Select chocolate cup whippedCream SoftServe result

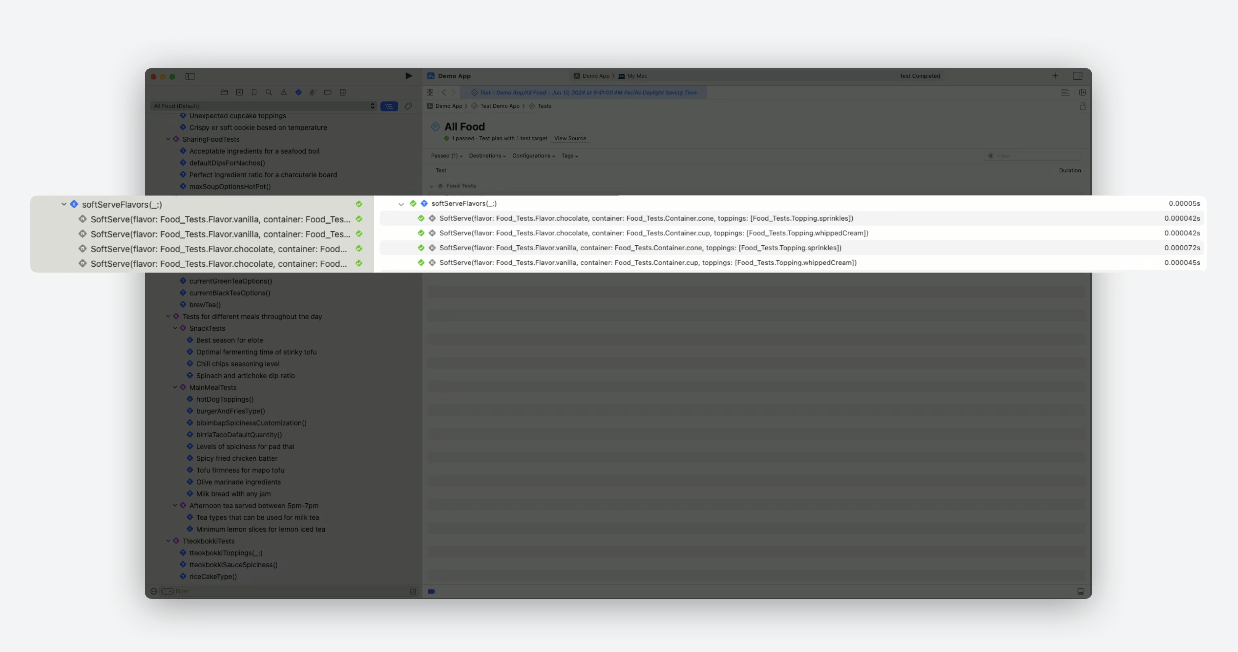click(x=791, y=233)
